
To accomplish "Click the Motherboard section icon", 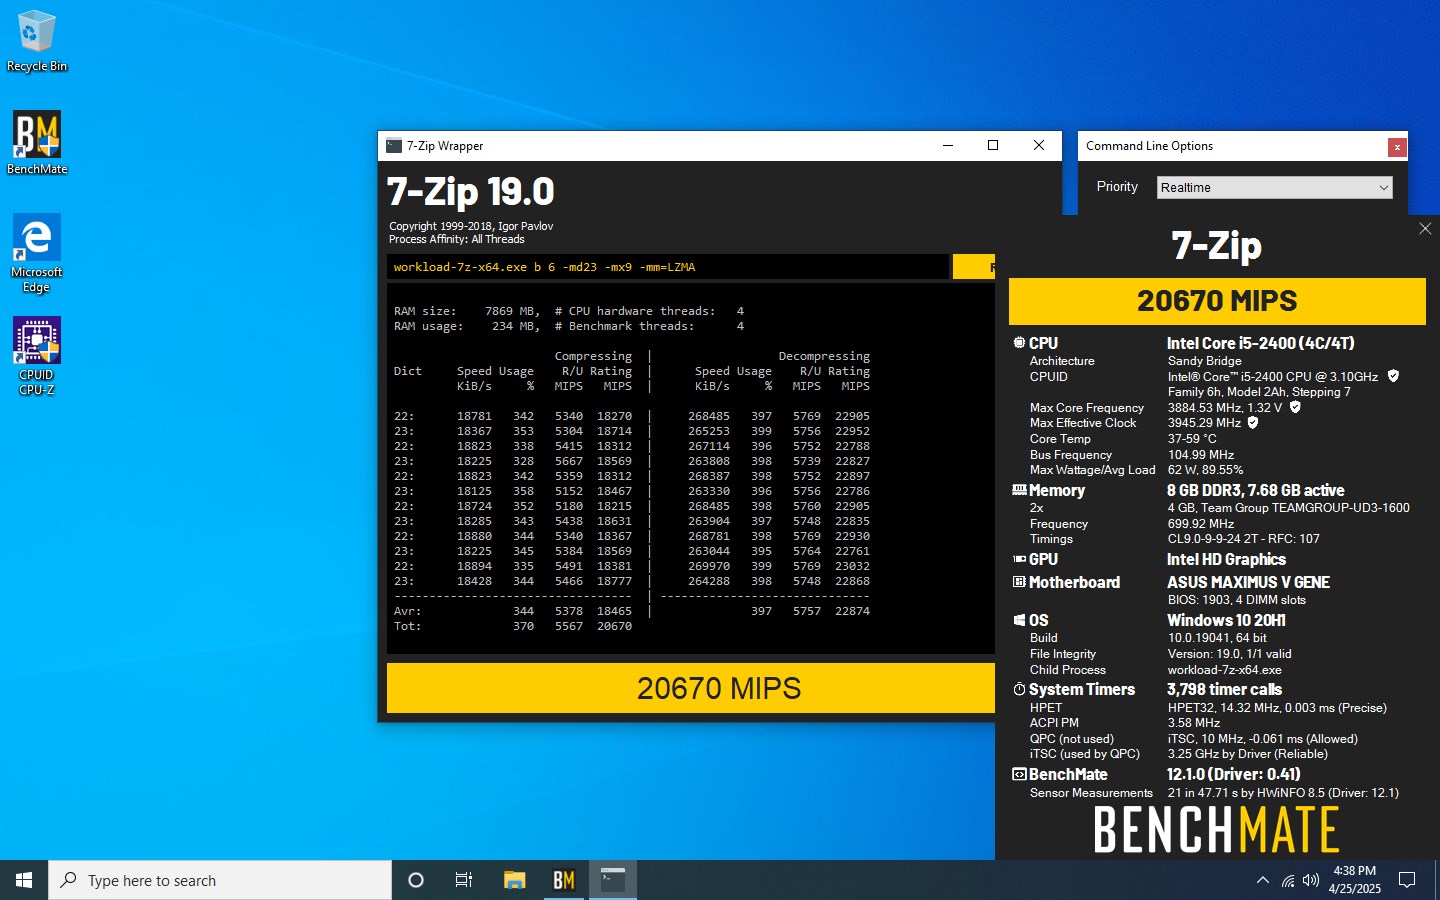I will (x=1019, y=582).
